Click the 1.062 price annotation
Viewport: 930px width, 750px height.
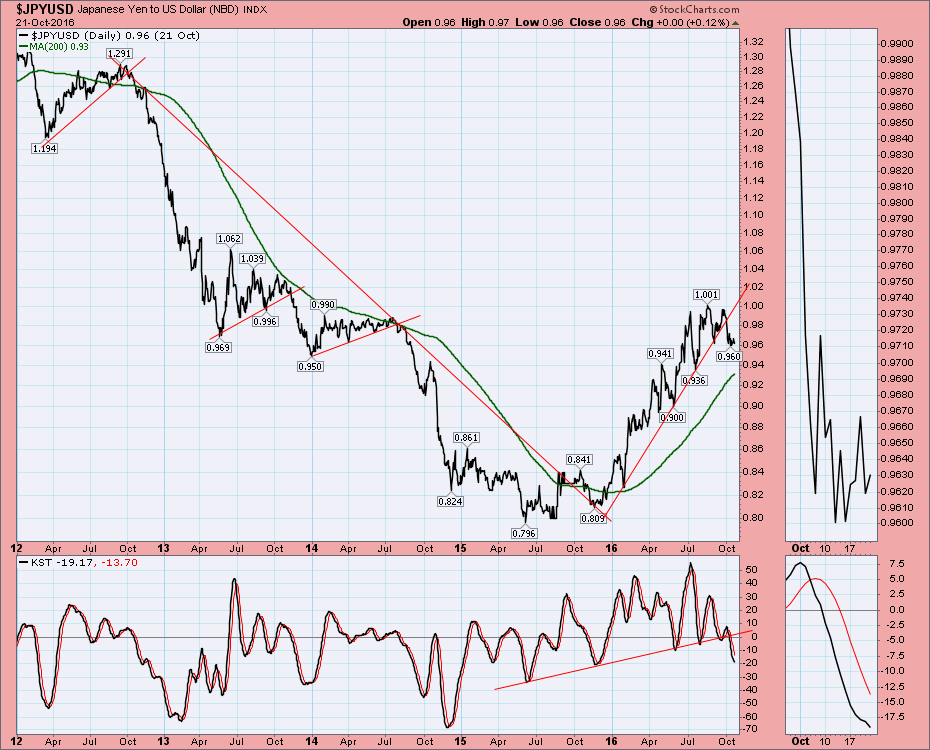pyautogui.click(x=229, y=239)
